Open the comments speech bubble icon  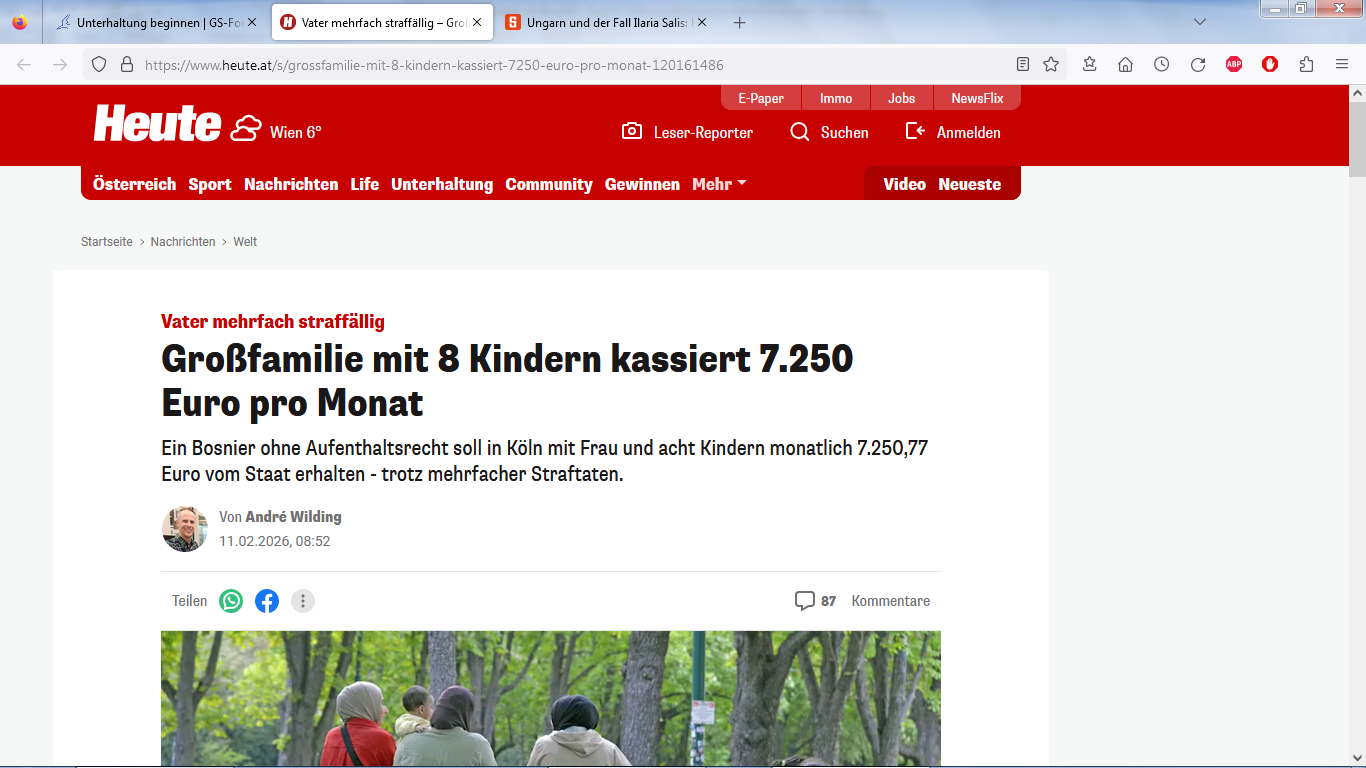804,601
